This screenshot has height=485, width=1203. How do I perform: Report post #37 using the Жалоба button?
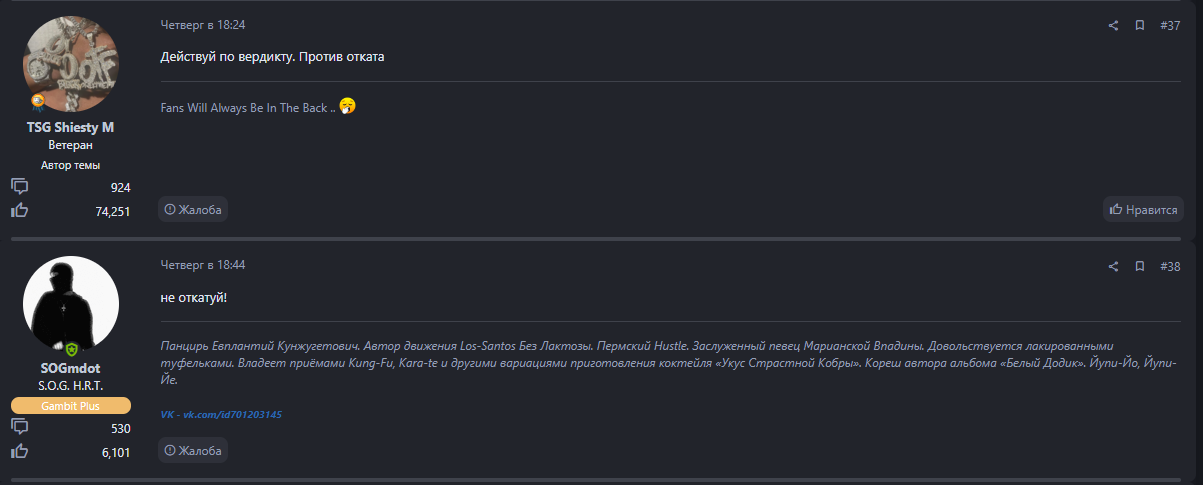(192, 209)
